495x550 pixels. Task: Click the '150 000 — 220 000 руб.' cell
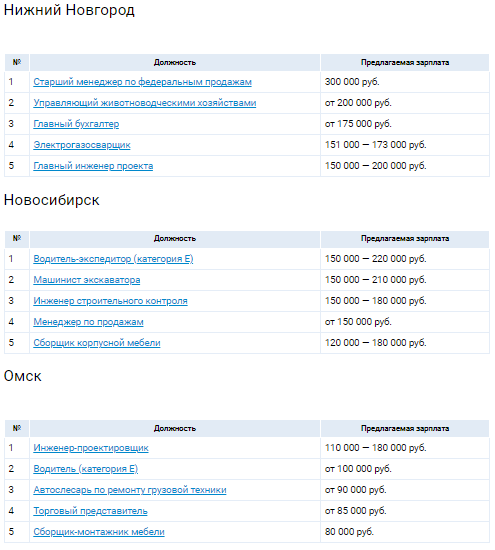(x=405, y=259)
